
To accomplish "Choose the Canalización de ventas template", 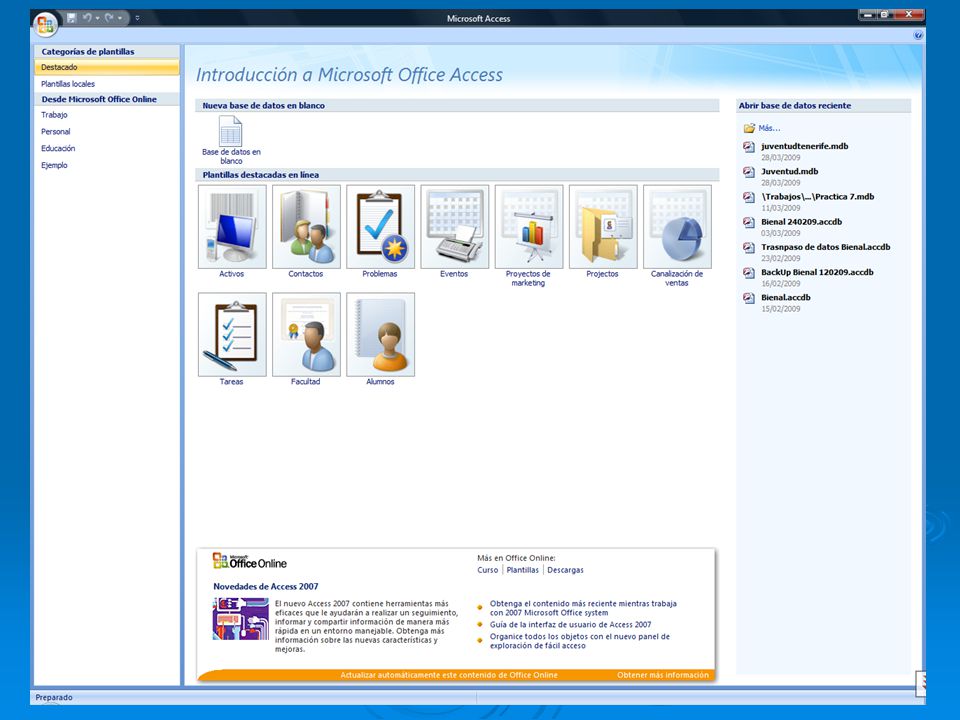I will tap(677, 227).
